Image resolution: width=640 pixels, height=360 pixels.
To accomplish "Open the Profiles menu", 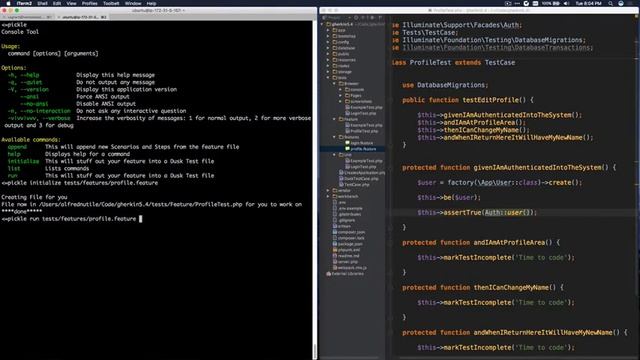I will pyautogui.click(x=89, y=3).
